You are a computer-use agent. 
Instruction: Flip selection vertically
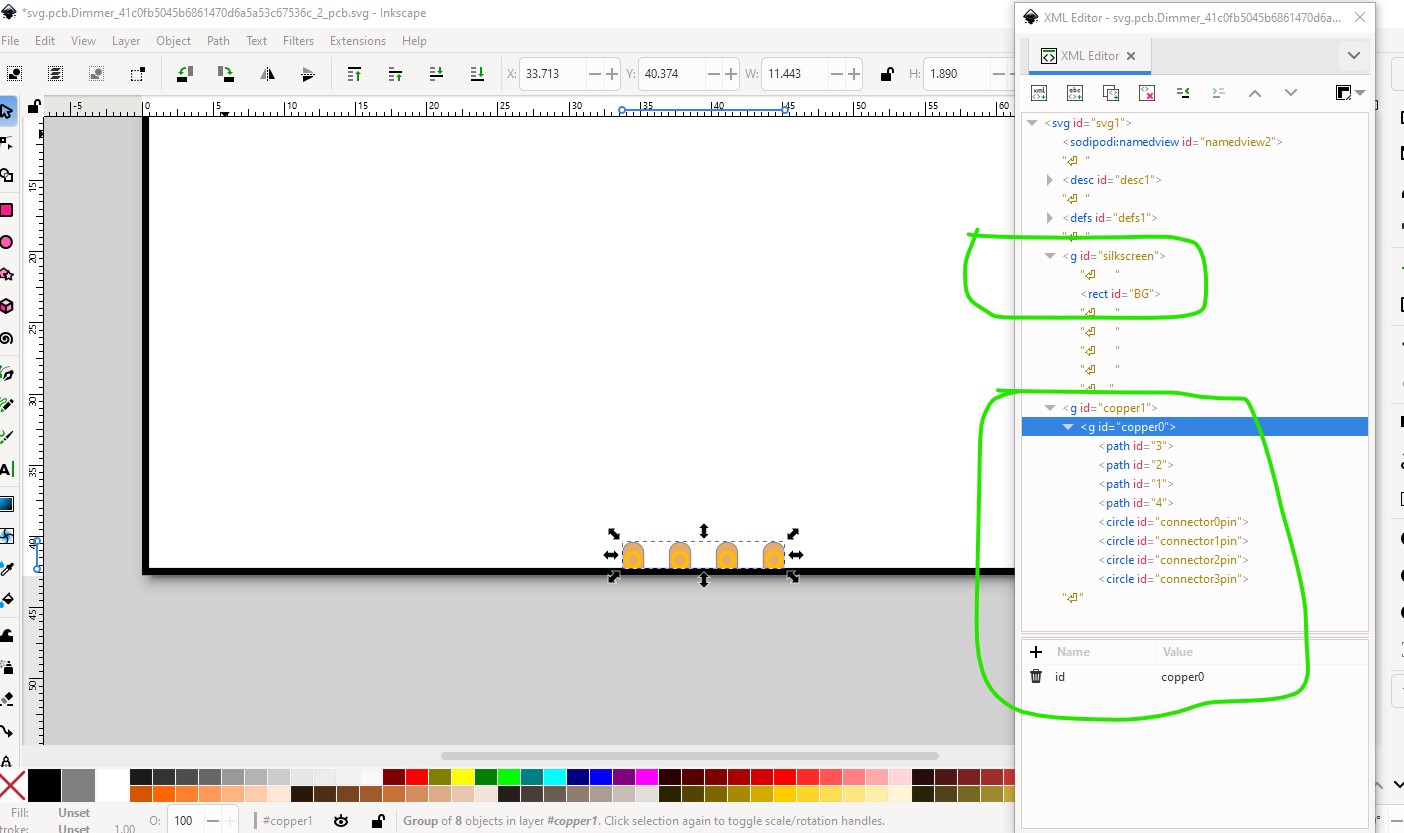308,73
